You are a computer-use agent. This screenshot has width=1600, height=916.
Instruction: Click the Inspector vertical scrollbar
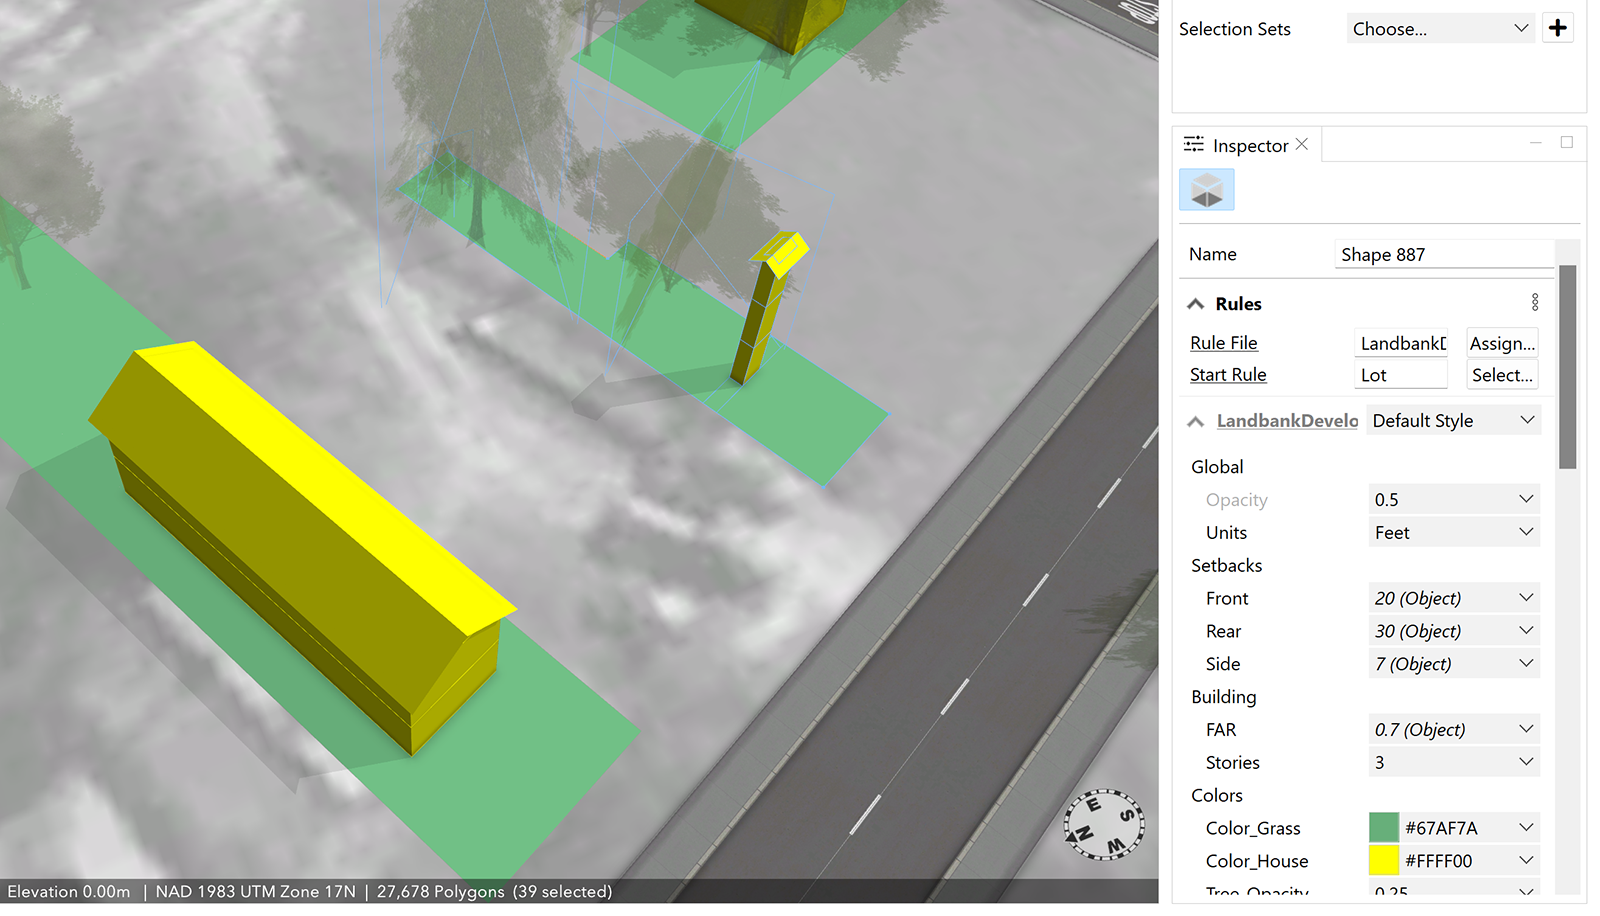point(1567,366)
